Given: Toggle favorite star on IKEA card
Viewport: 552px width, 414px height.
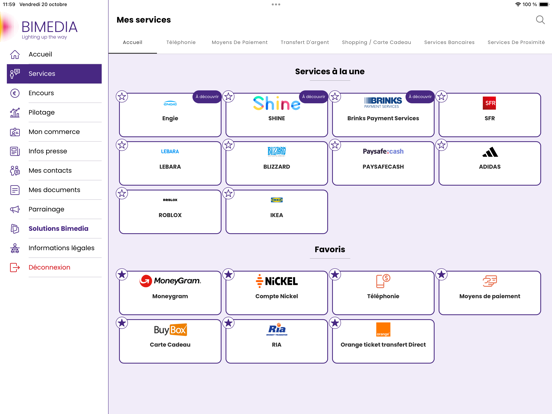Looking at the screenshot, I should pos(228,193).
